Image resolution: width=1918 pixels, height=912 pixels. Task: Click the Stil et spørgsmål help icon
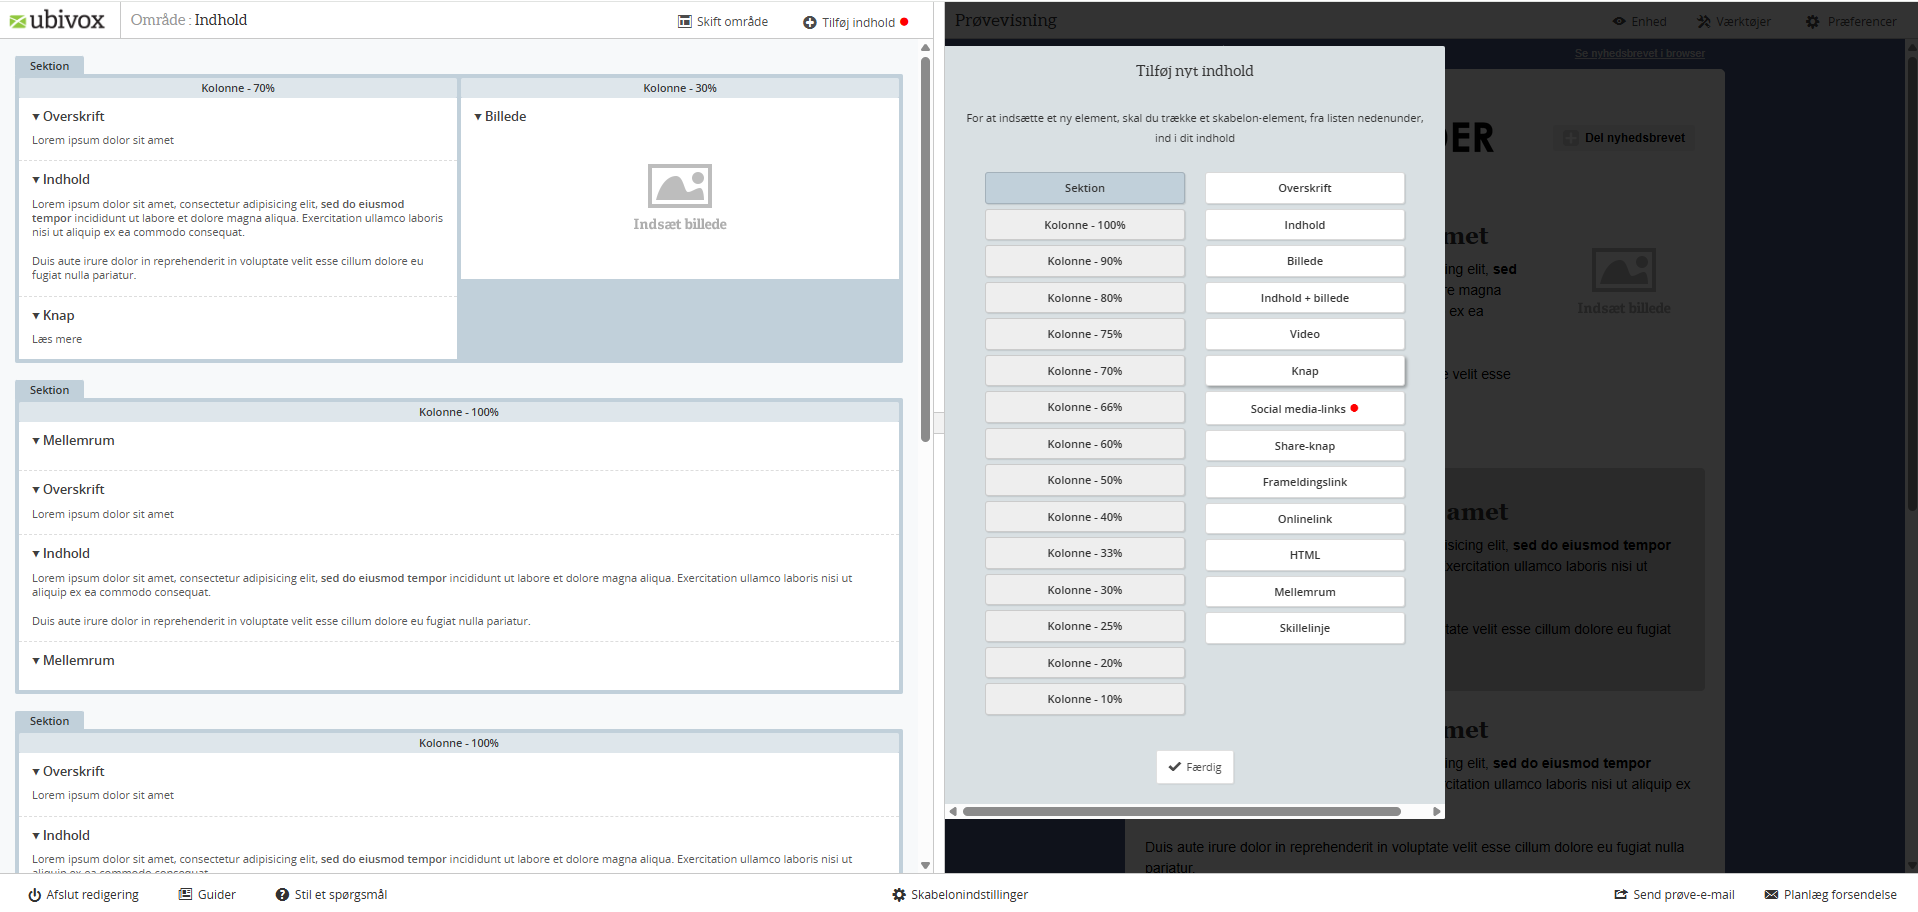(282, 895)
